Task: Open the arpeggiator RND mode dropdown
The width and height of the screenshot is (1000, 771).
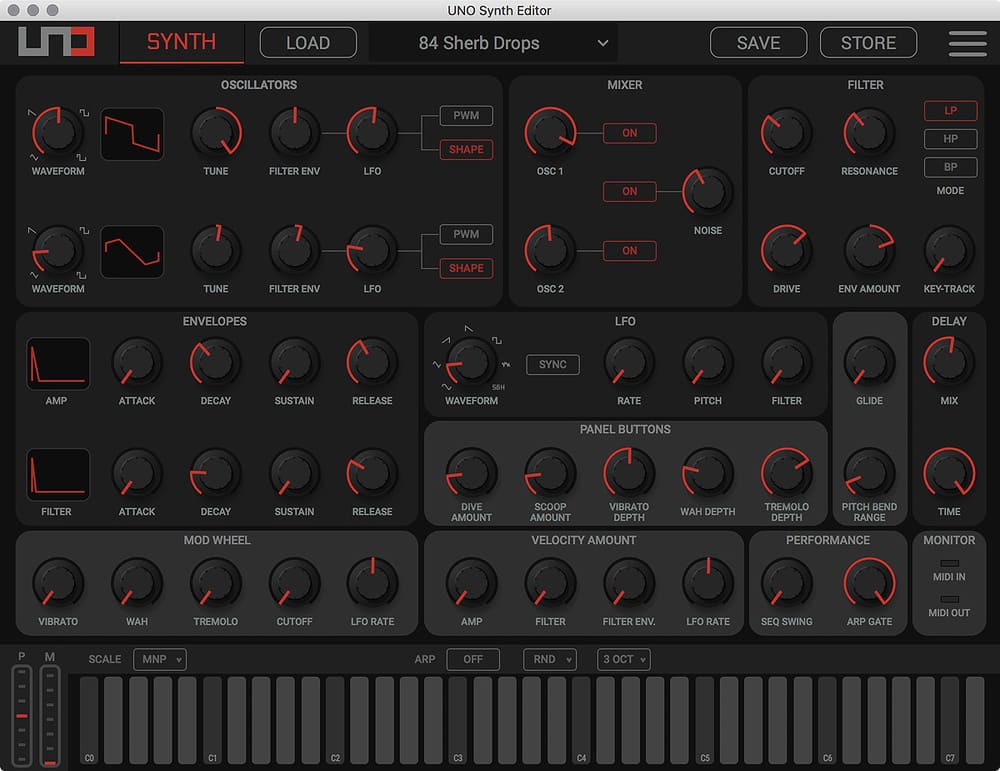Action: click(550, 659)
